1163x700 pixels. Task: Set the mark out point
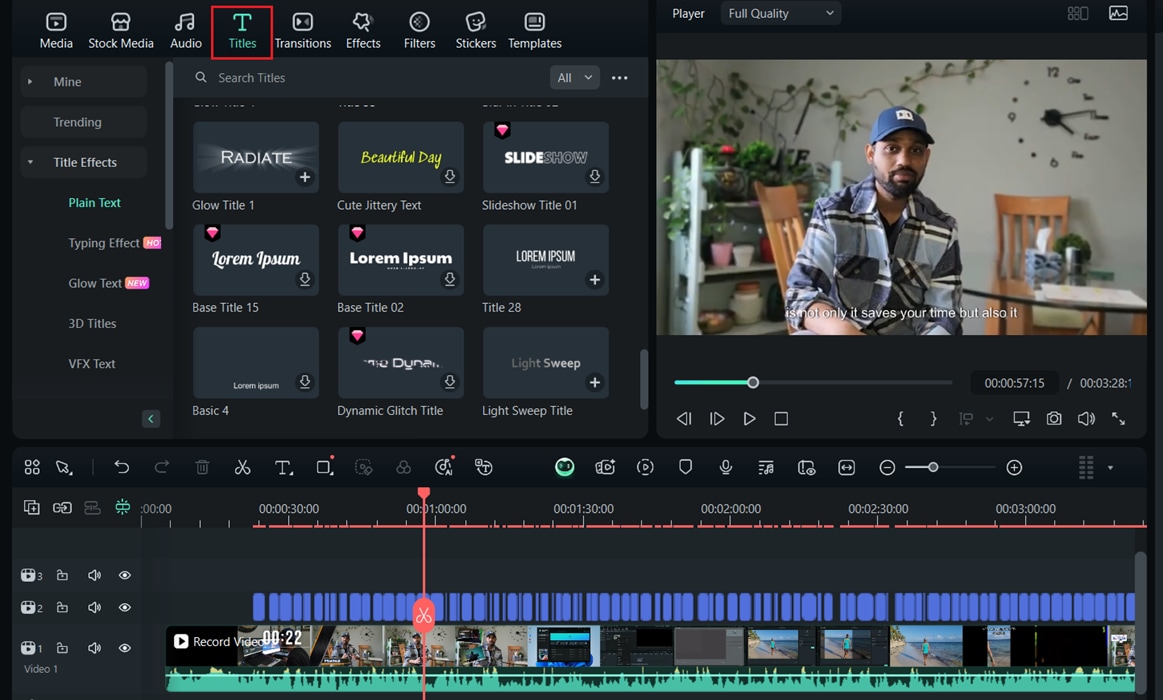[x=933, y=419]
